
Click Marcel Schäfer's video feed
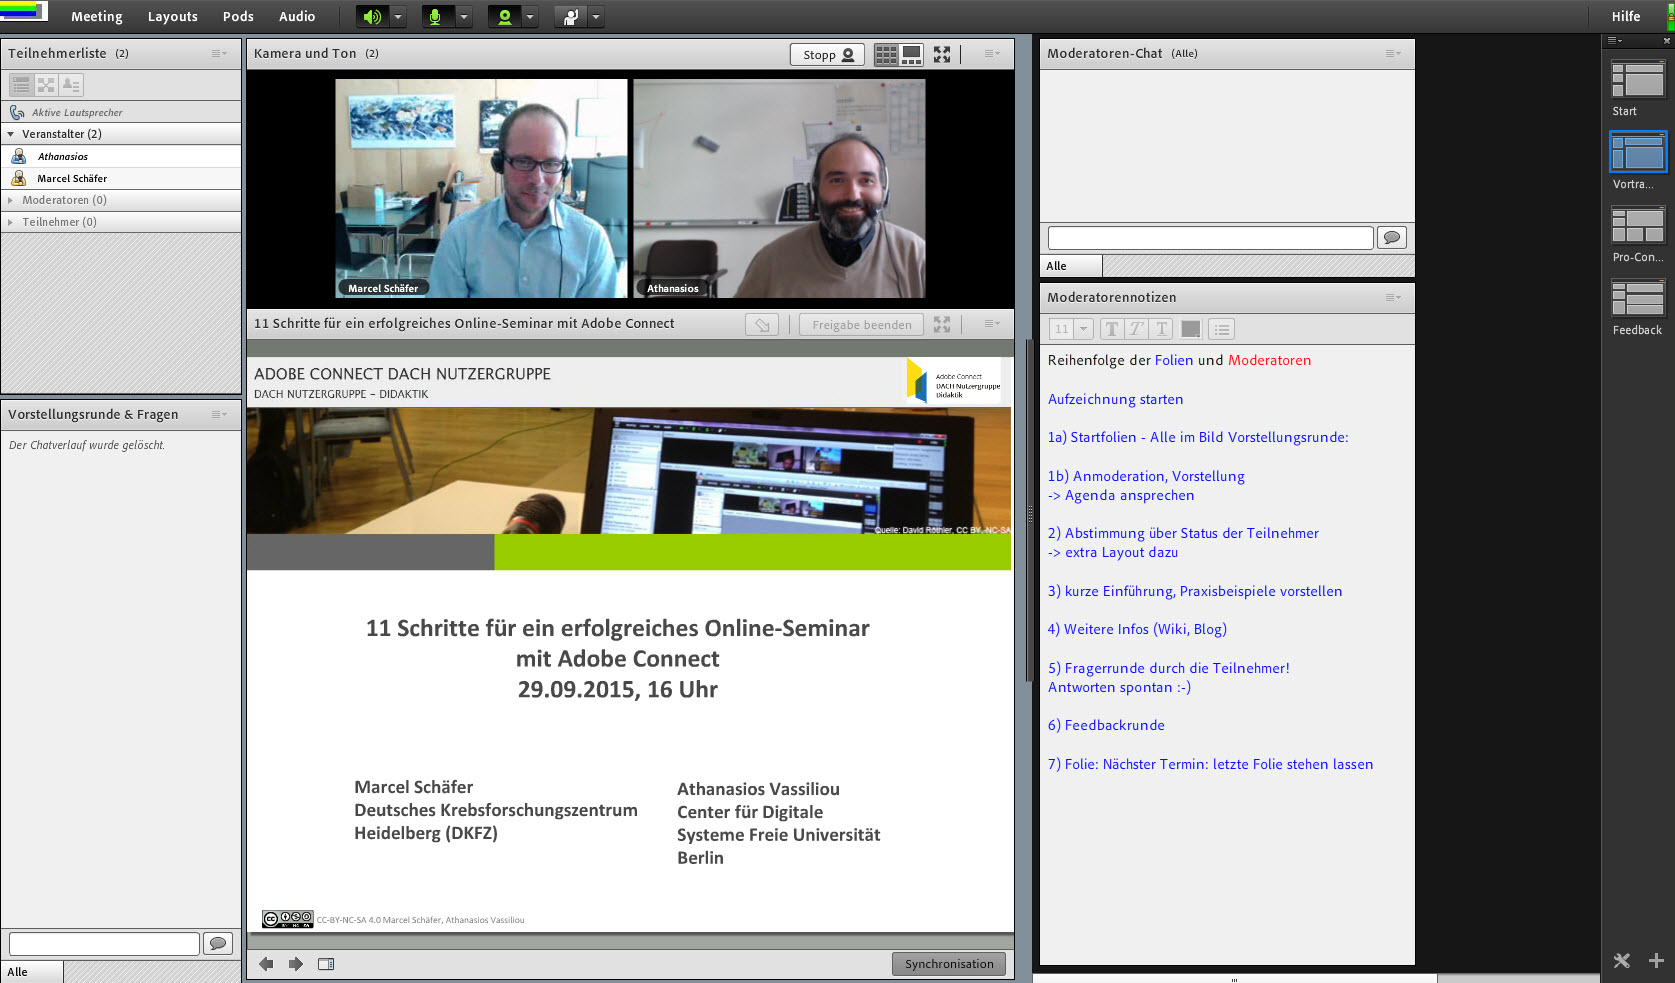(x=481, y=188)
